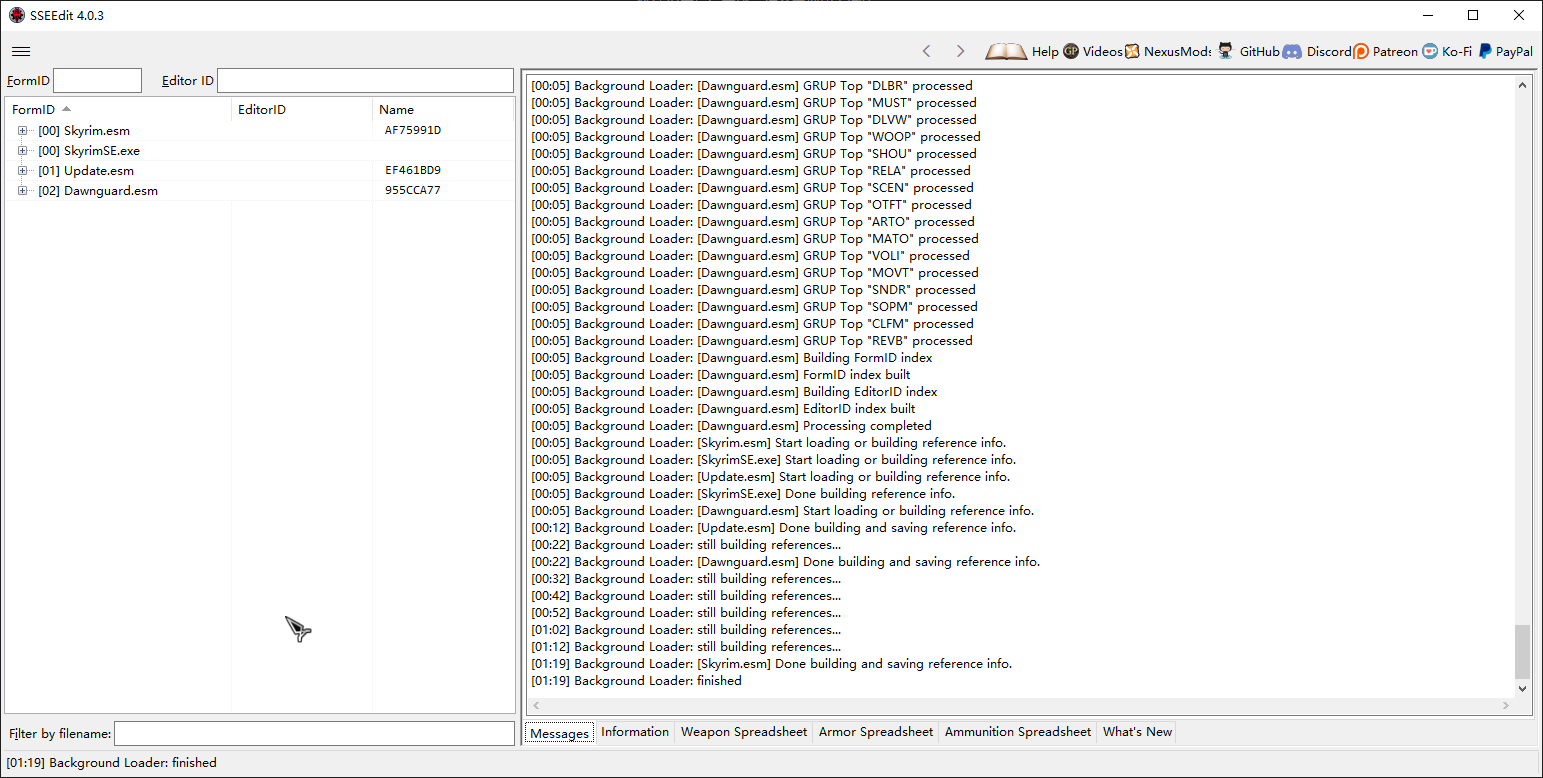Viewport: 1543px width, 778px height.
Task: Open PayPal donation button
Action: point(1505,51)
